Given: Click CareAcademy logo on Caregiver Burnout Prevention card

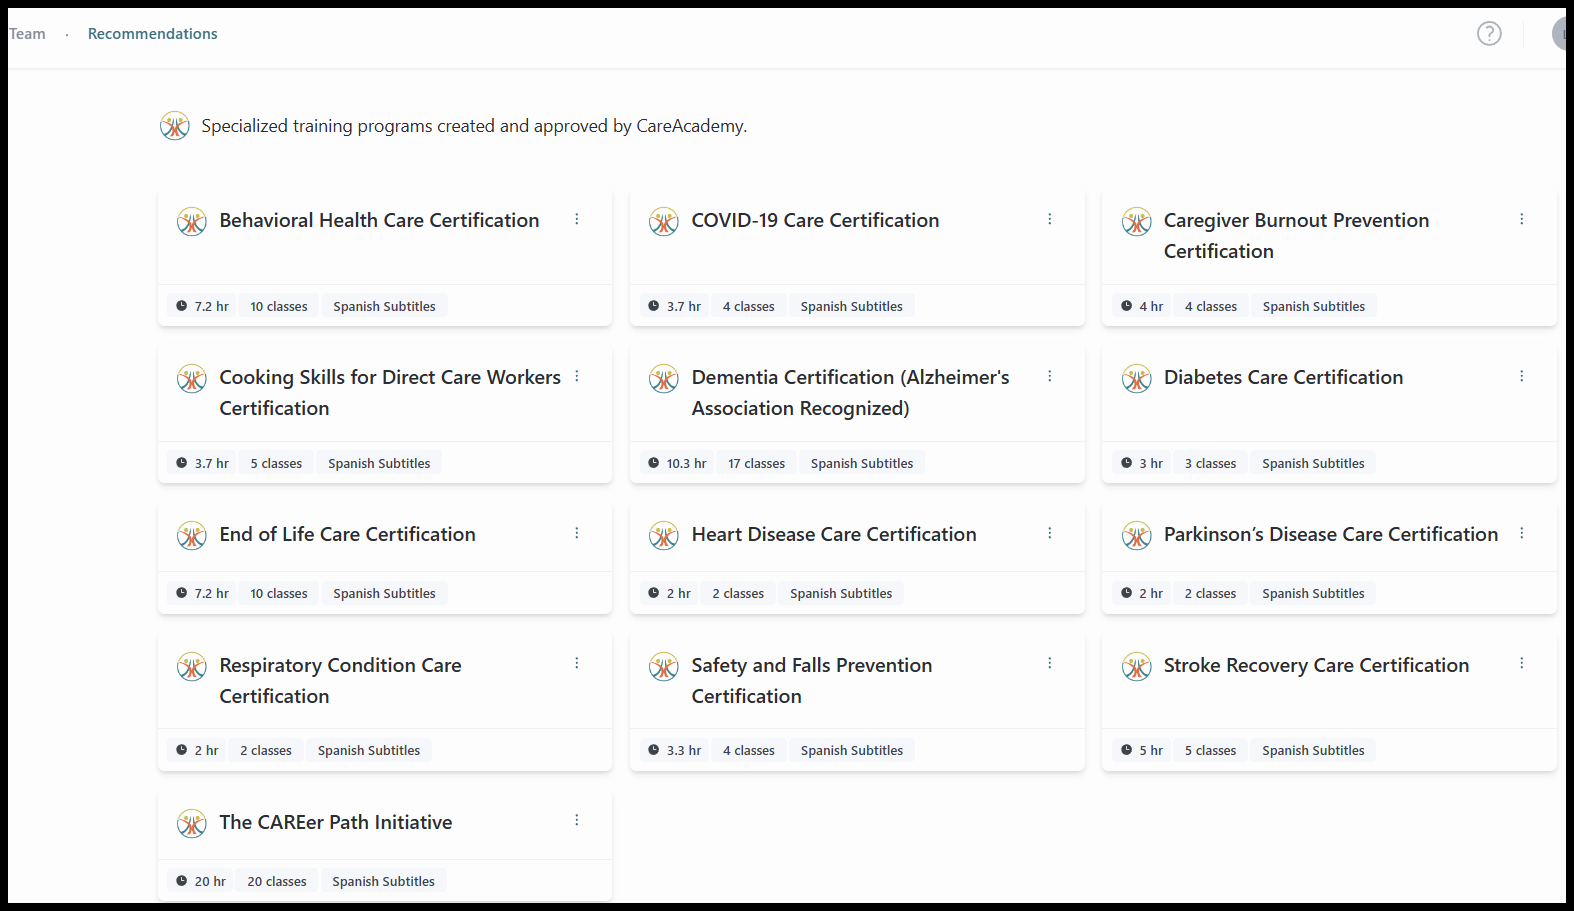Looking at the screenshot, I should pyautogui.click(x=1137, y=221).
